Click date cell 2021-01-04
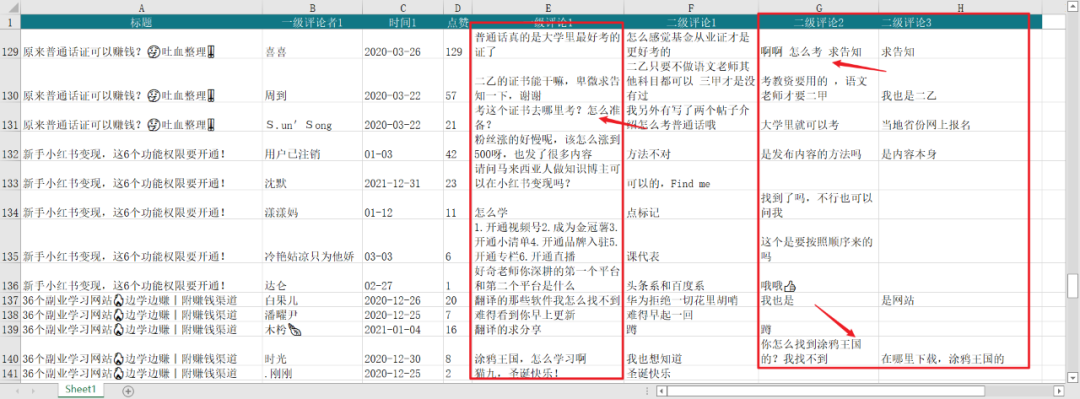 pos(402,329)
